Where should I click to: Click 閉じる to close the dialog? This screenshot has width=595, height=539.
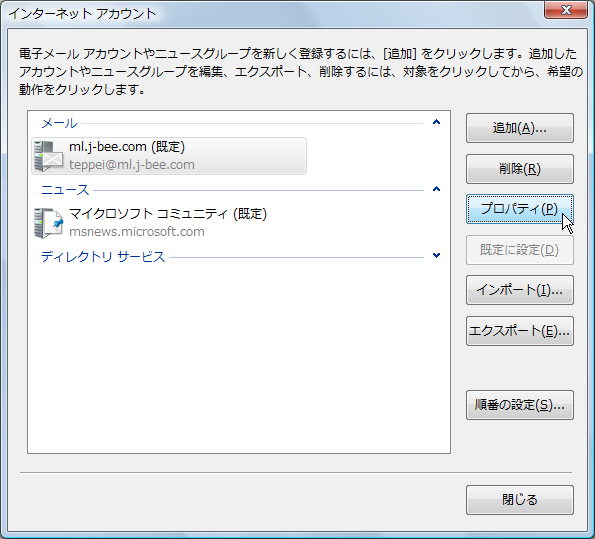(519, 500)
